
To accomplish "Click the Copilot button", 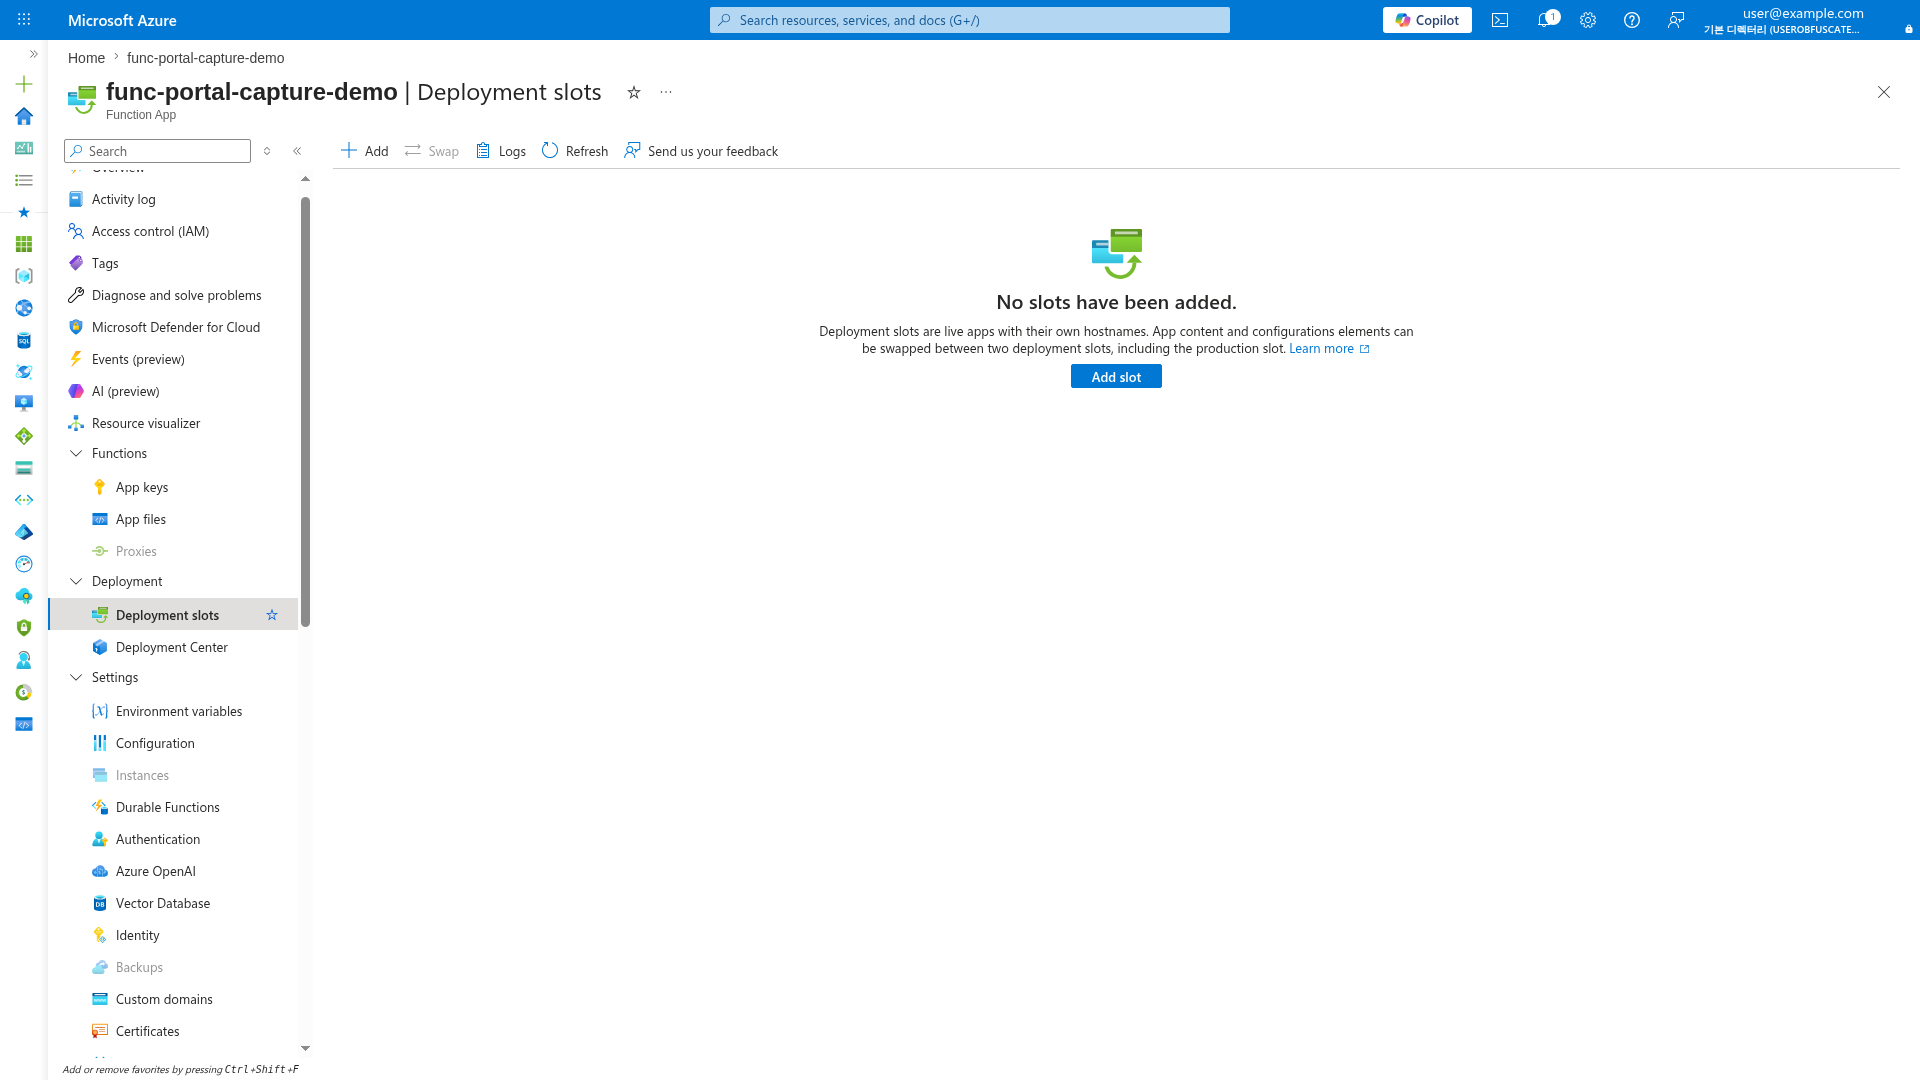I will click(x=1427, y=20).
